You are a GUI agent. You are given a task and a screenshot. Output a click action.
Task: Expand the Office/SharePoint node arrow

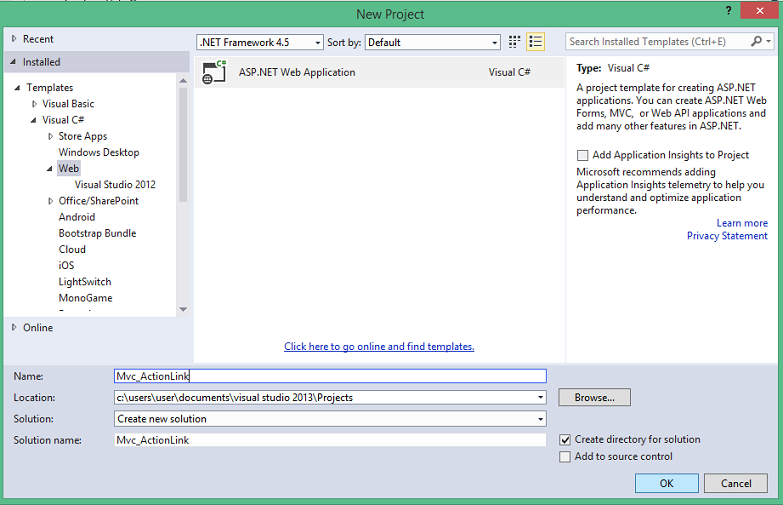50,201
